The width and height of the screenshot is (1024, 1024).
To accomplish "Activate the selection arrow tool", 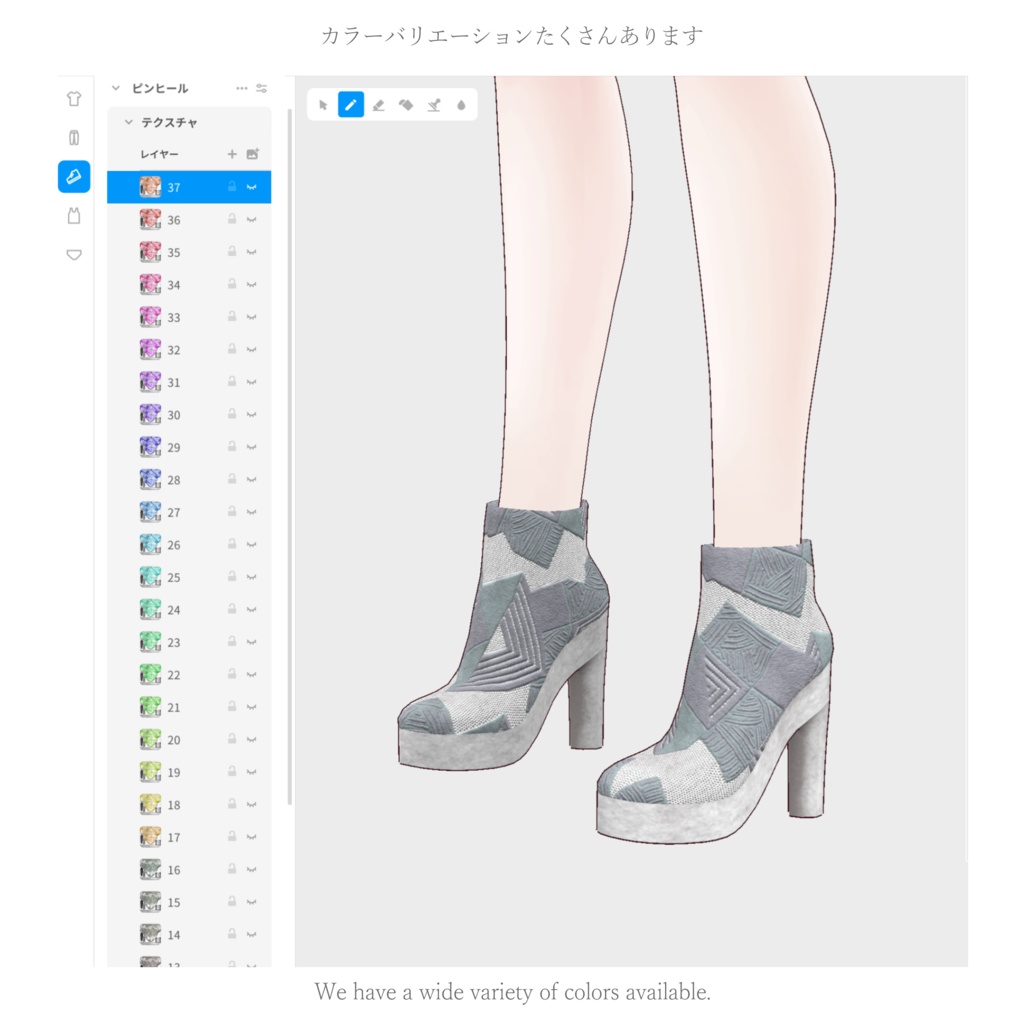I will (322, 104).
